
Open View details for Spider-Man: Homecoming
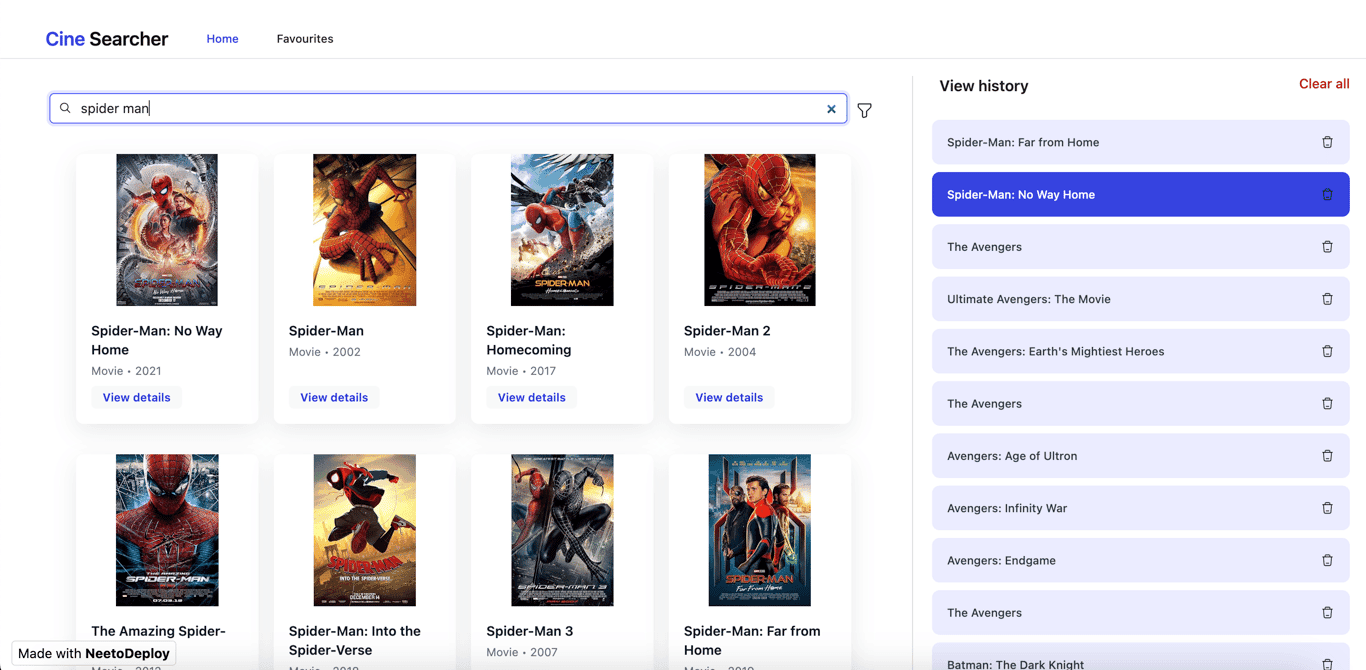pos(531,397)
